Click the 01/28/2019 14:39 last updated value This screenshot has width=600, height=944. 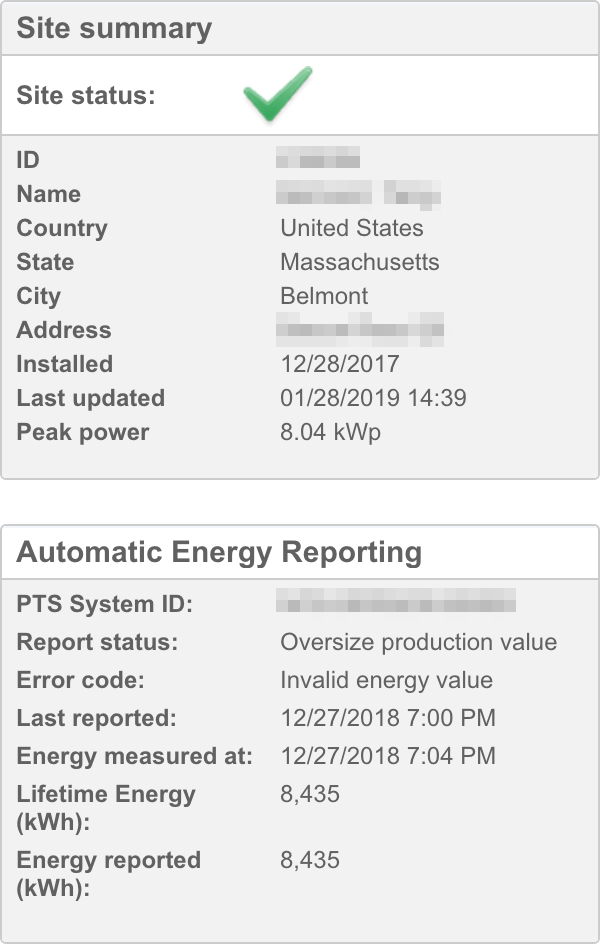(x=373, y=398)
